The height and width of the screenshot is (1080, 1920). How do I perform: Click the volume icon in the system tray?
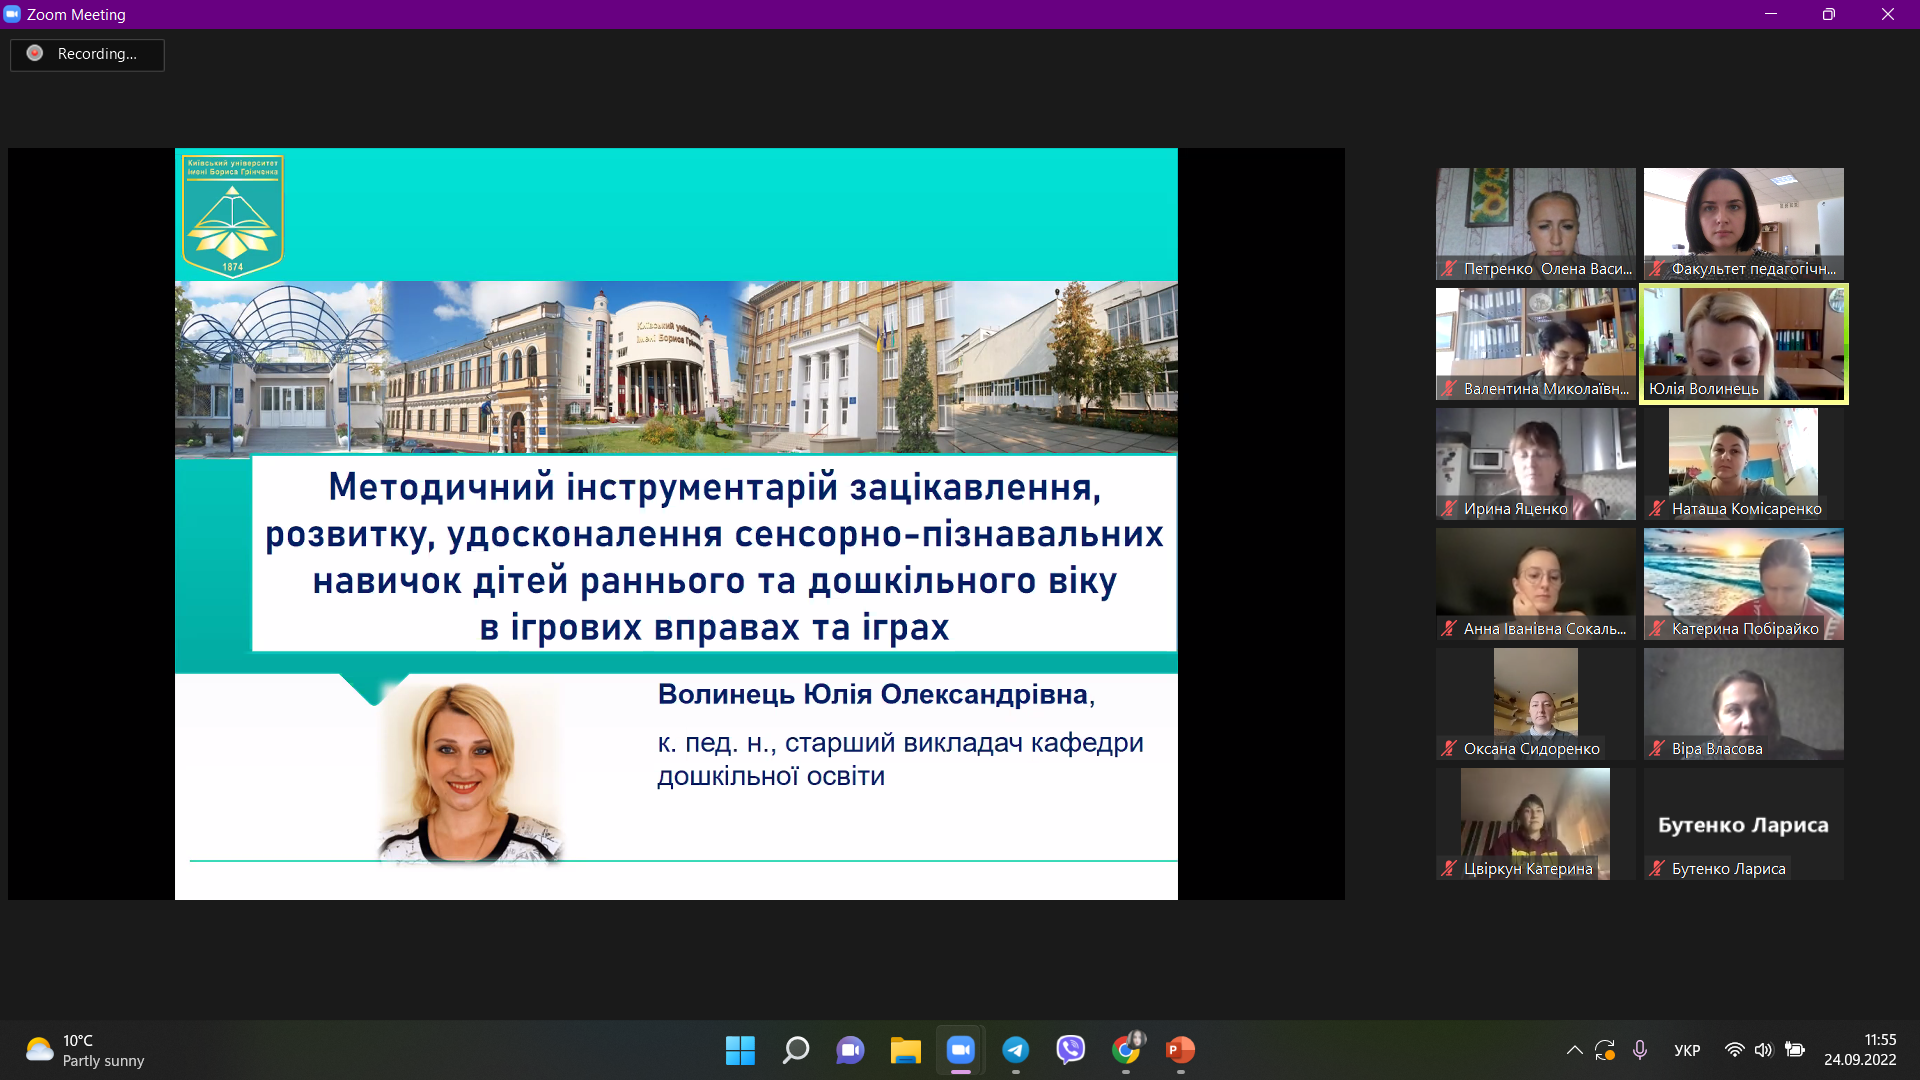(1764, 1050)
